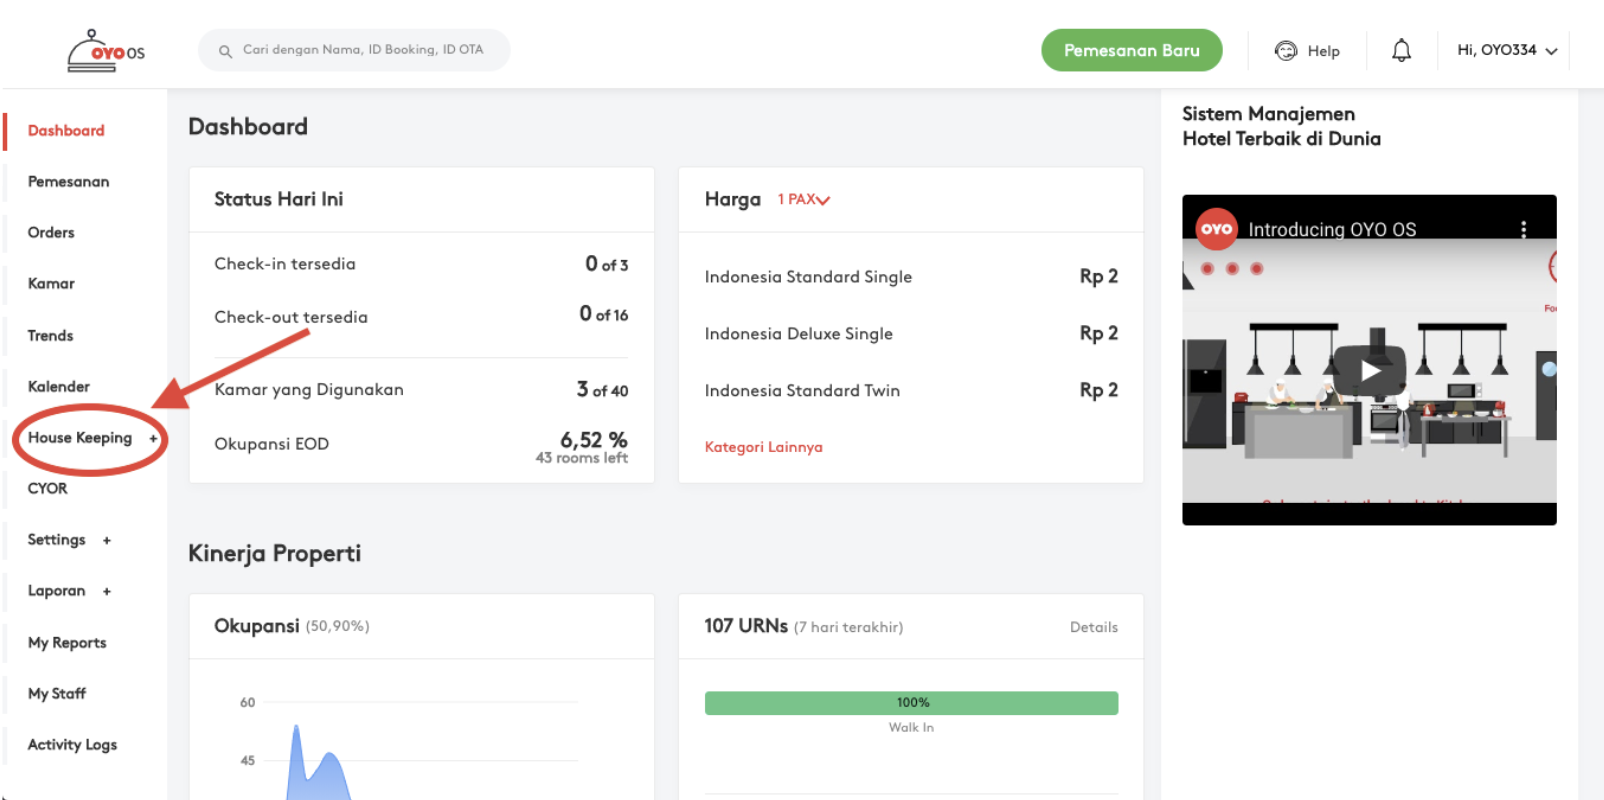
Task: Open video options three-dot menu
Action: pyautogui.click(x=1523, y=229)
